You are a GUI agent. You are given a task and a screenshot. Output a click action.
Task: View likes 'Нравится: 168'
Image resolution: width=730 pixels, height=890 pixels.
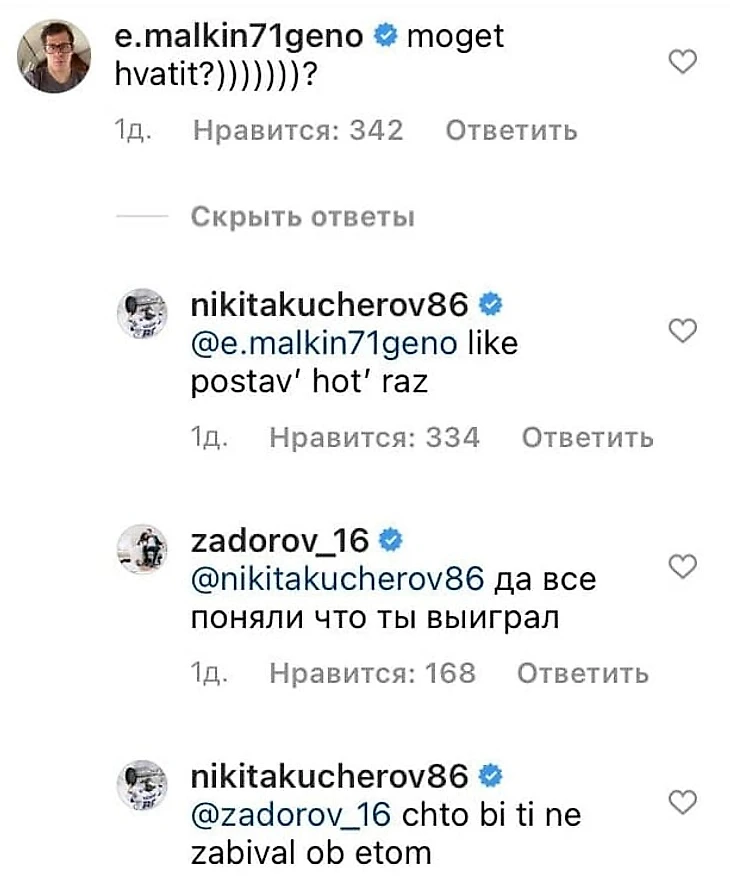(372, 673)
